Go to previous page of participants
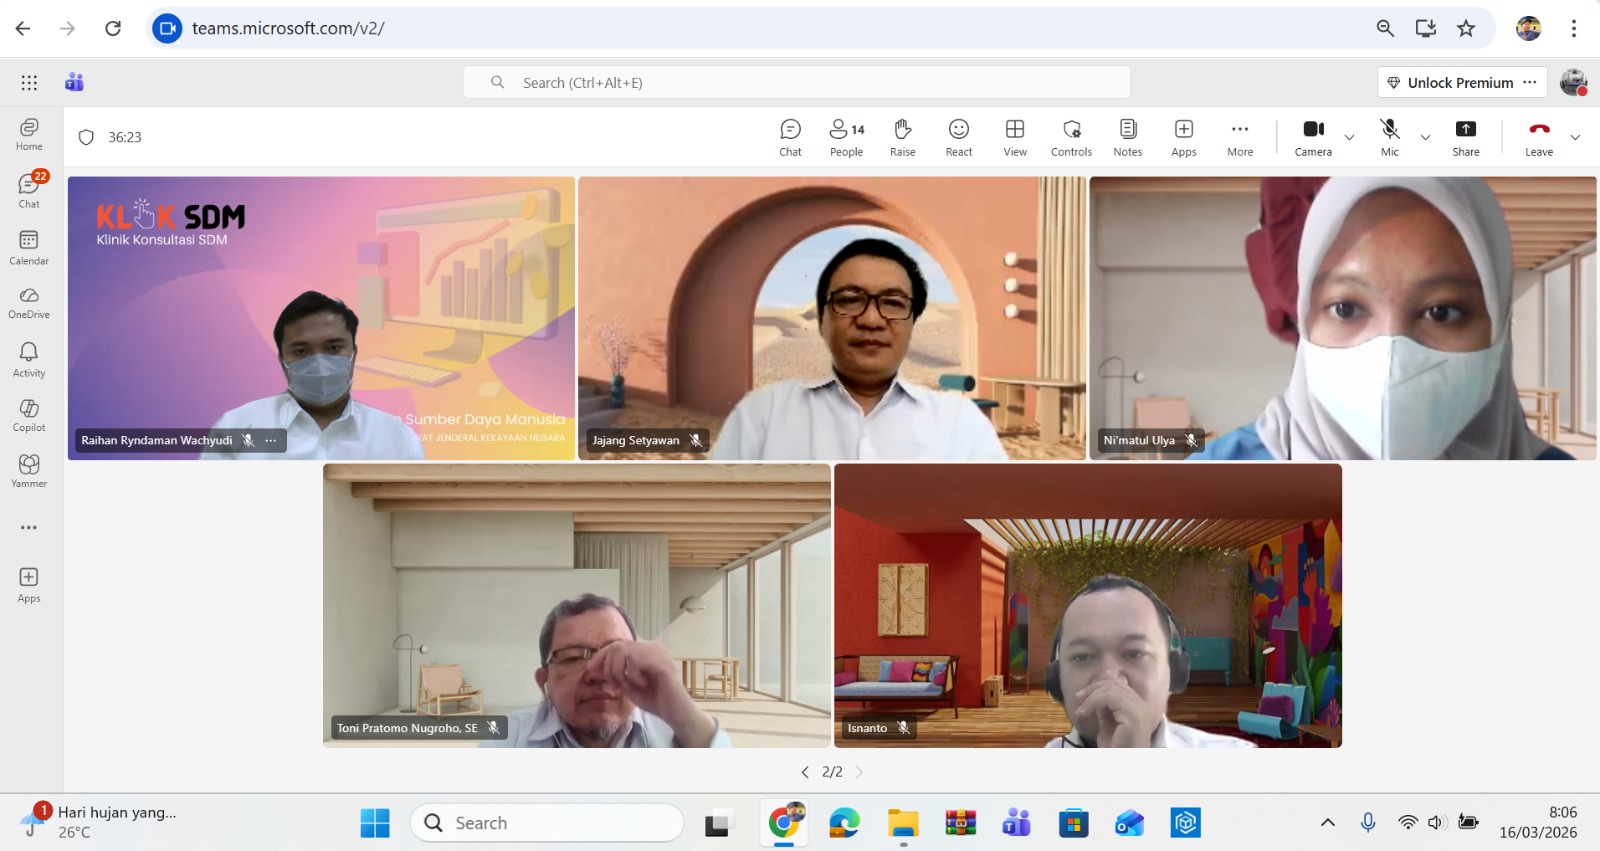The width and height of the screenshot is (1600, 851). click(x=805, y=772)
